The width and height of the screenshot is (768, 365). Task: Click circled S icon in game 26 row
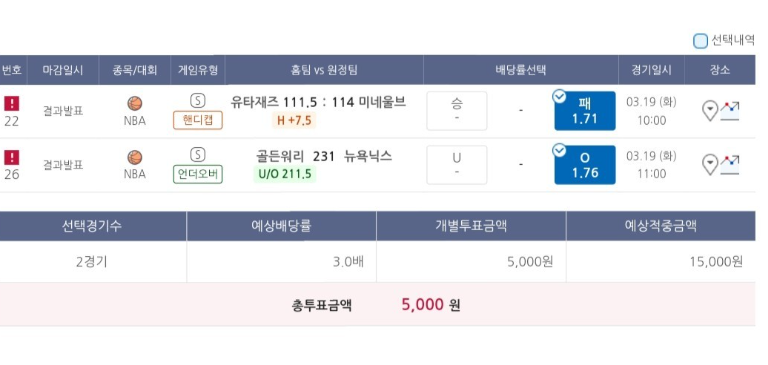[x=197, y=155]
